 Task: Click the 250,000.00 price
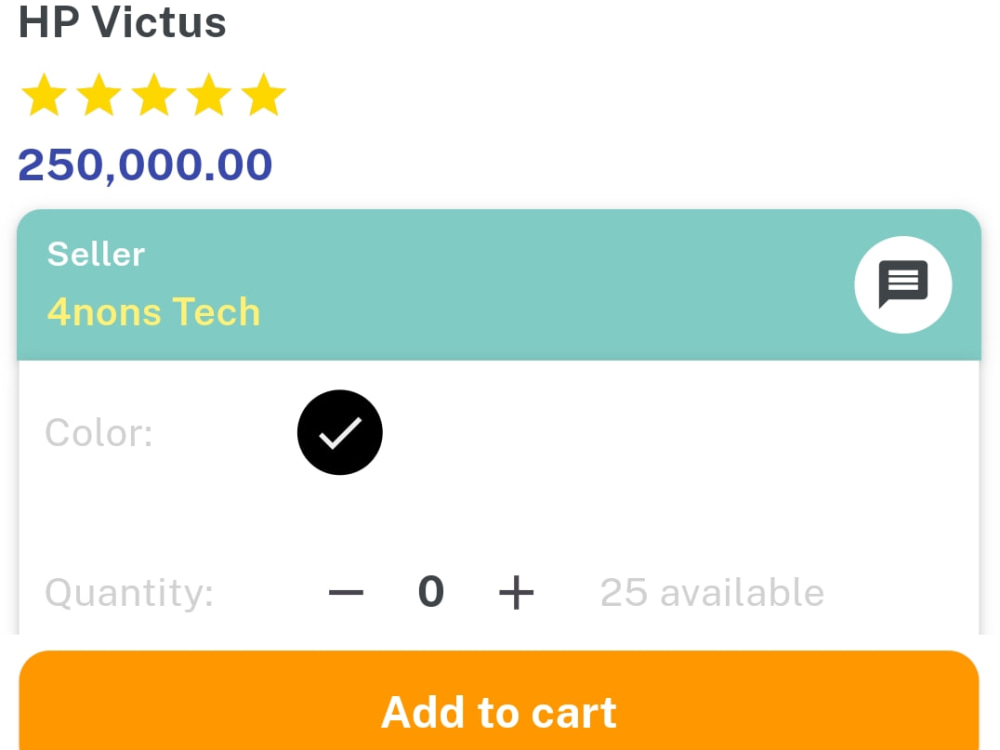[145, 165]
